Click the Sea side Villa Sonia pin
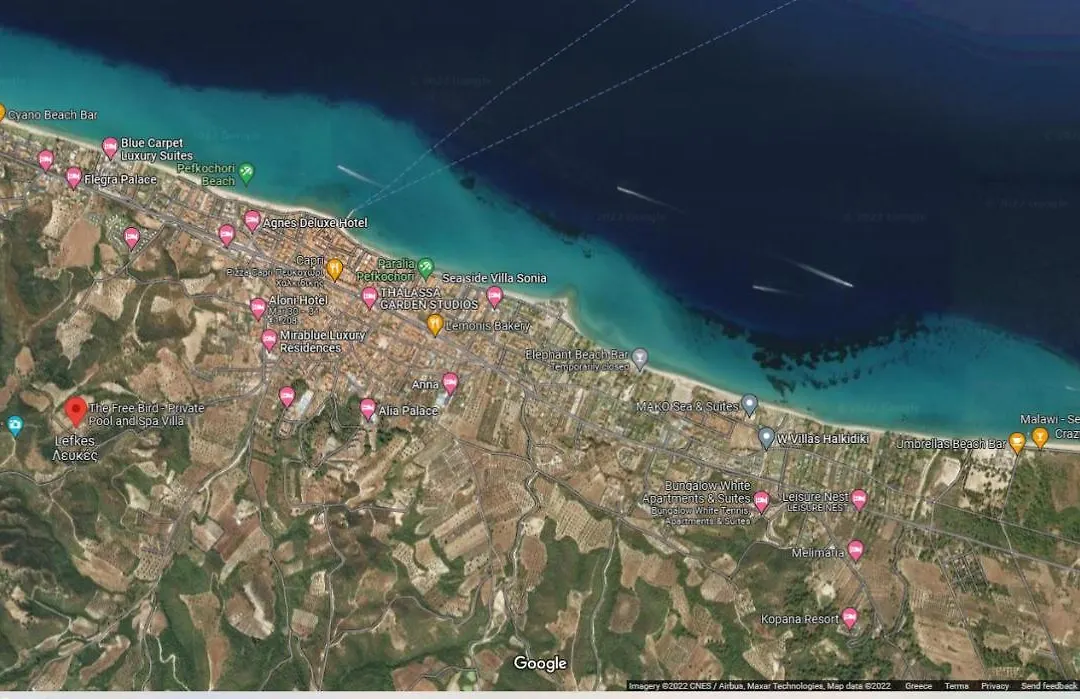The image size is (1080, 699). [495, 297]
